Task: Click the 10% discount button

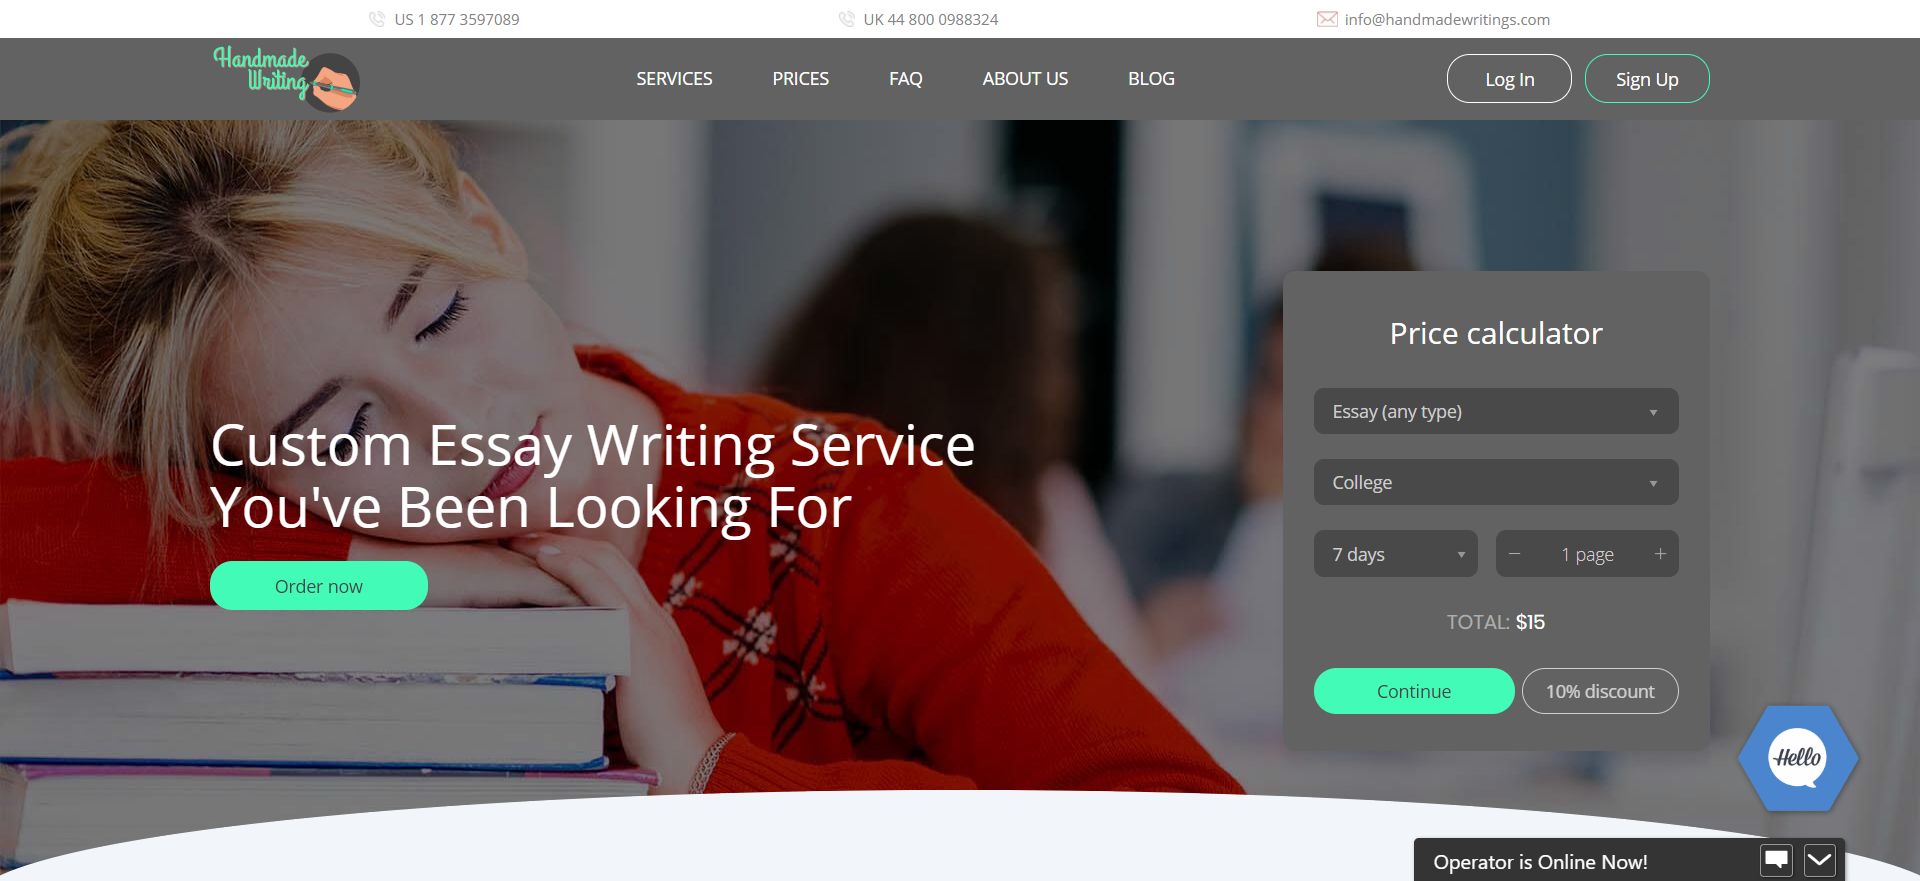Action: (x=1600, y=691)
